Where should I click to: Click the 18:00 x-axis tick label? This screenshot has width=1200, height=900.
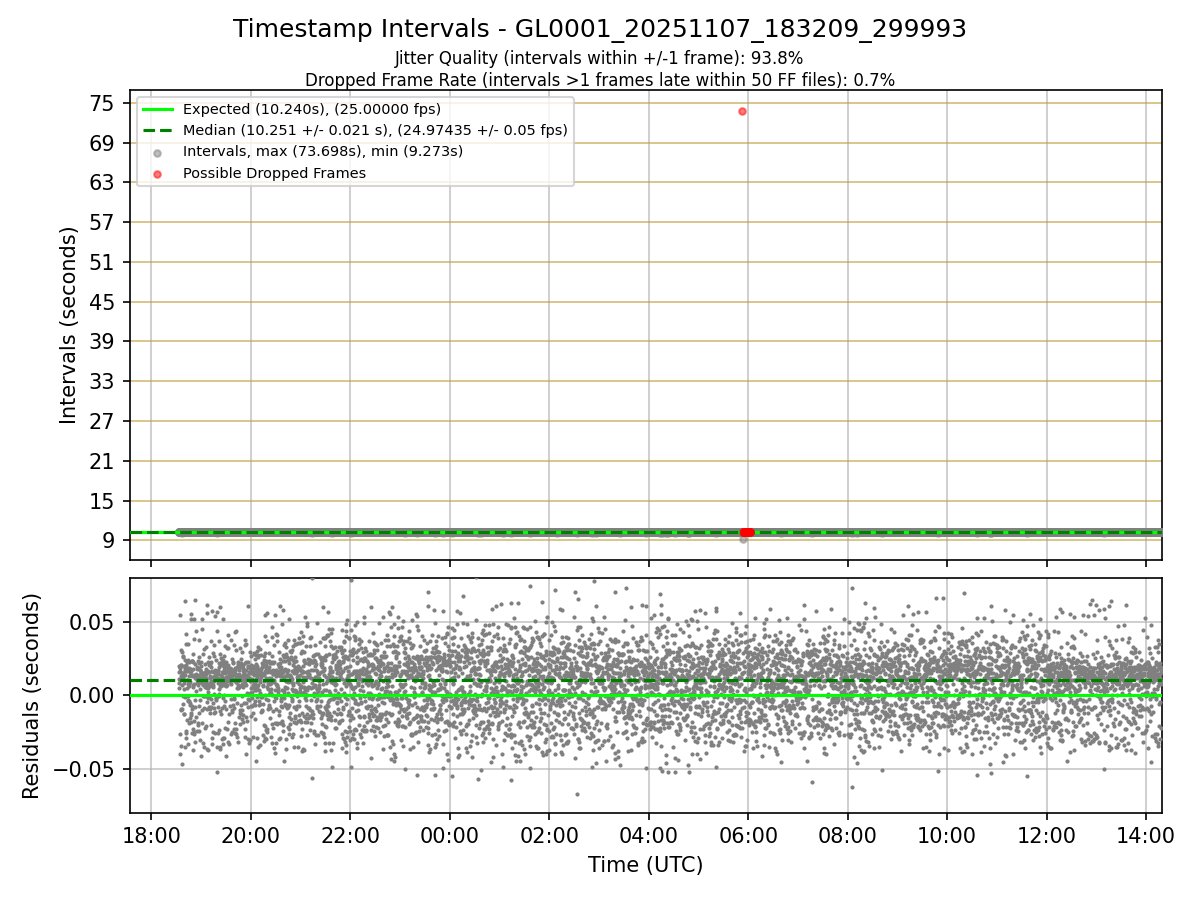pos(151,834)
